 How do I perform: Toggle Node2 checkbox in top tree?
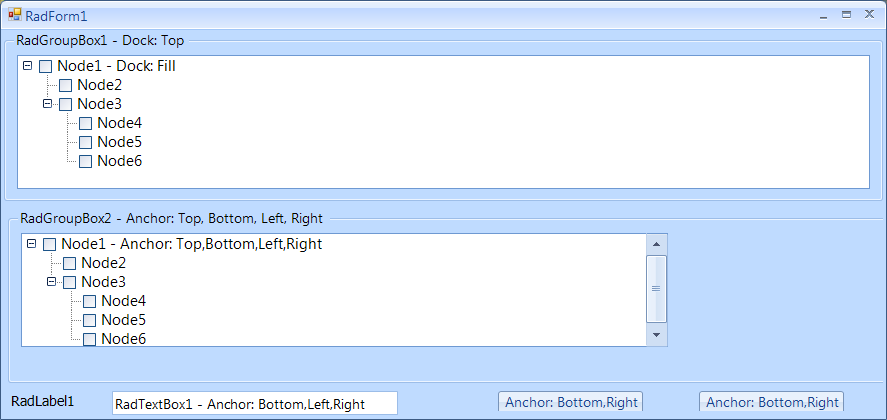click(65, 85)
